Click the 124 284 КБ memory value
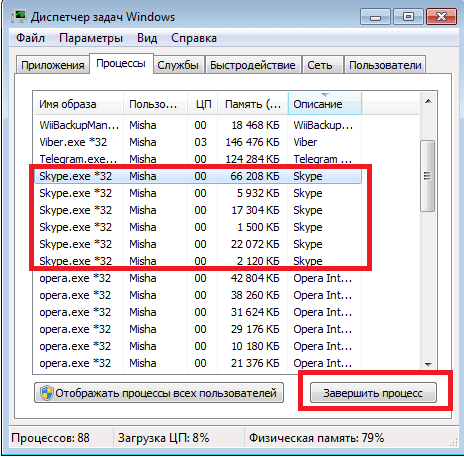Image resolution: width=464 pixels, height=458 pixels. (x=252, y=159)
